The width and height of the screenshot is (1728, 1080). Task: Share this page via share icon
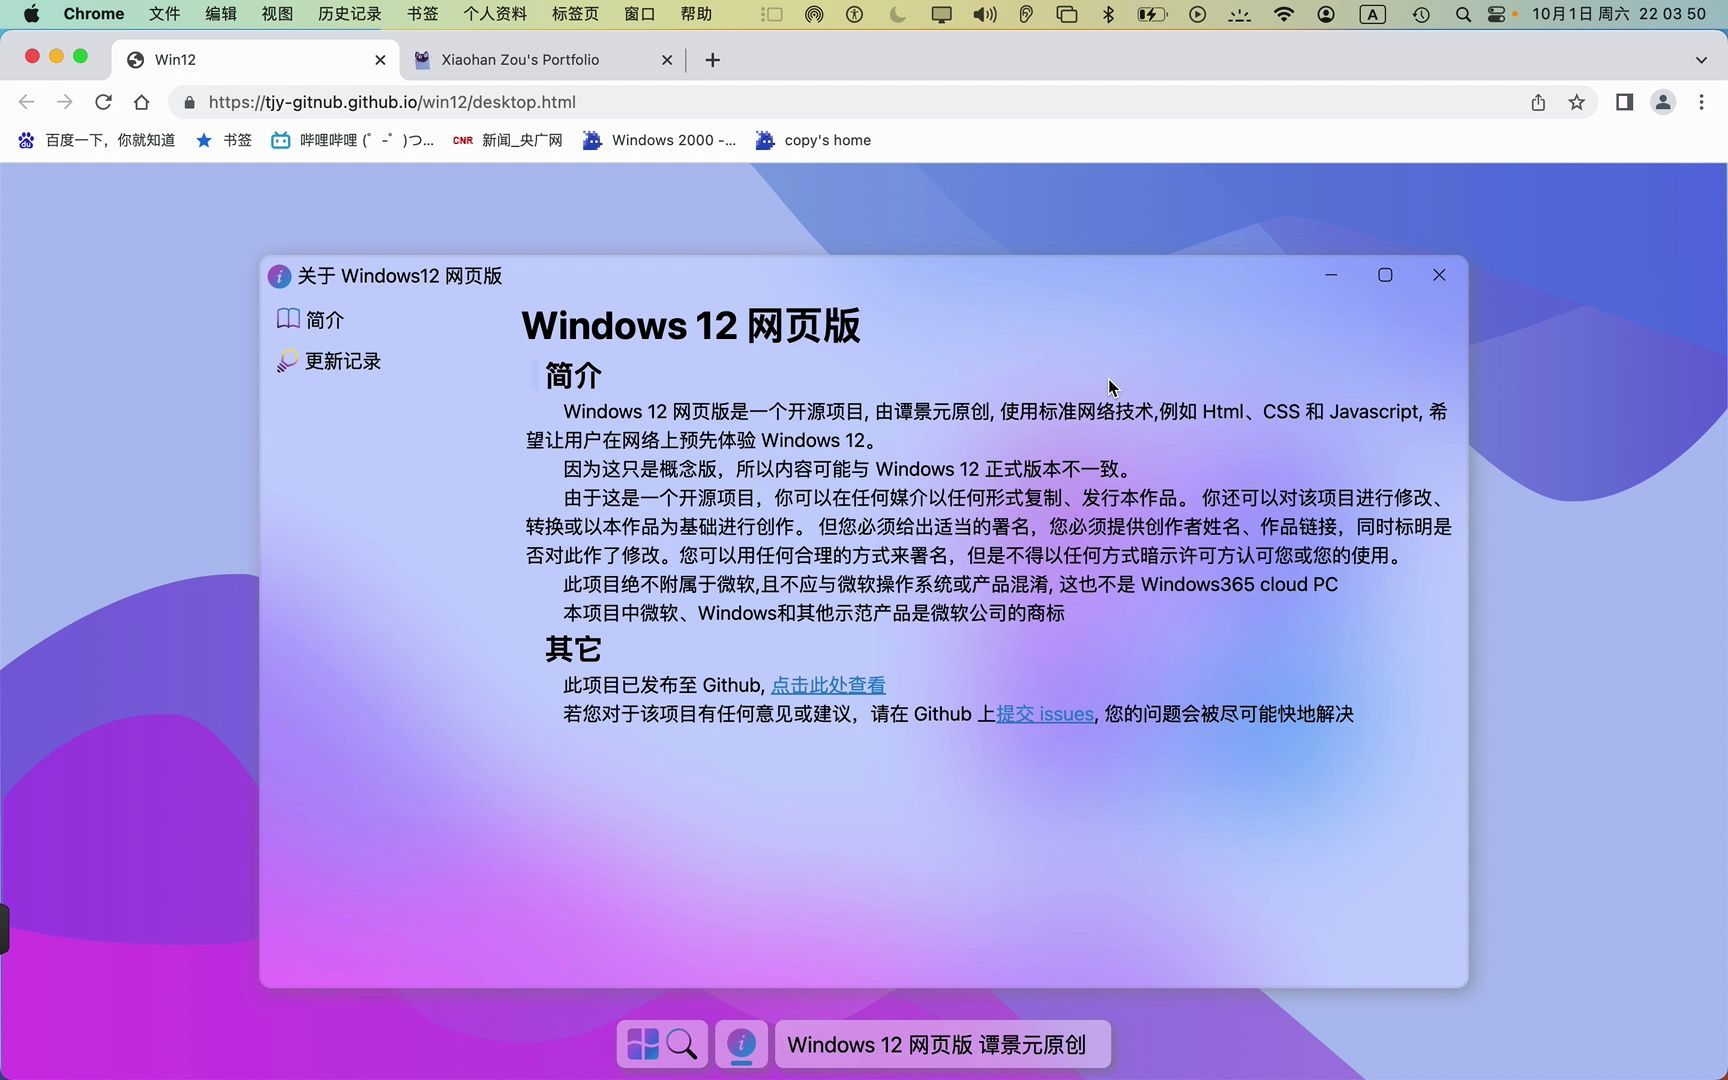(1538, 102)
